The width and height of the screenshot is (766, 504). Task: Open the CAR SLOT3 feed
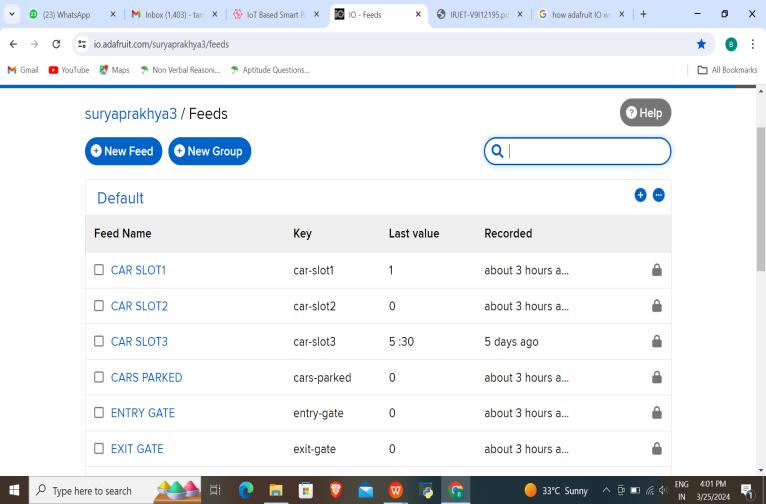(139, 341)
